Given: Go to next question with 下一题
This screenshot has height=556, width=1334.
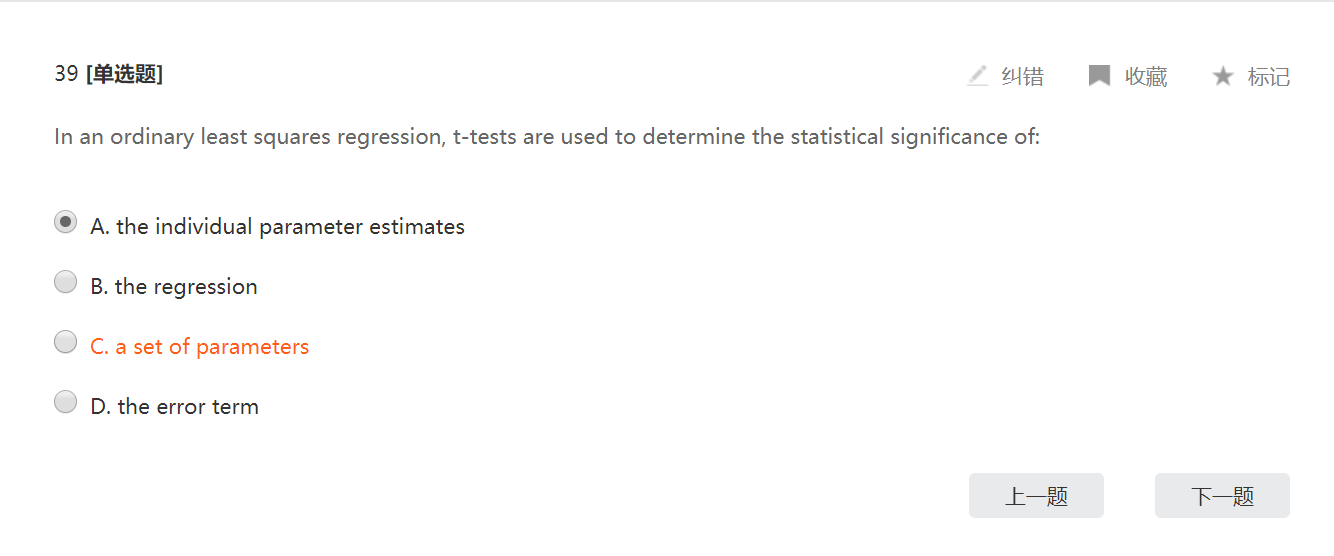Looking at the screenshot, I should [1222, 496].
